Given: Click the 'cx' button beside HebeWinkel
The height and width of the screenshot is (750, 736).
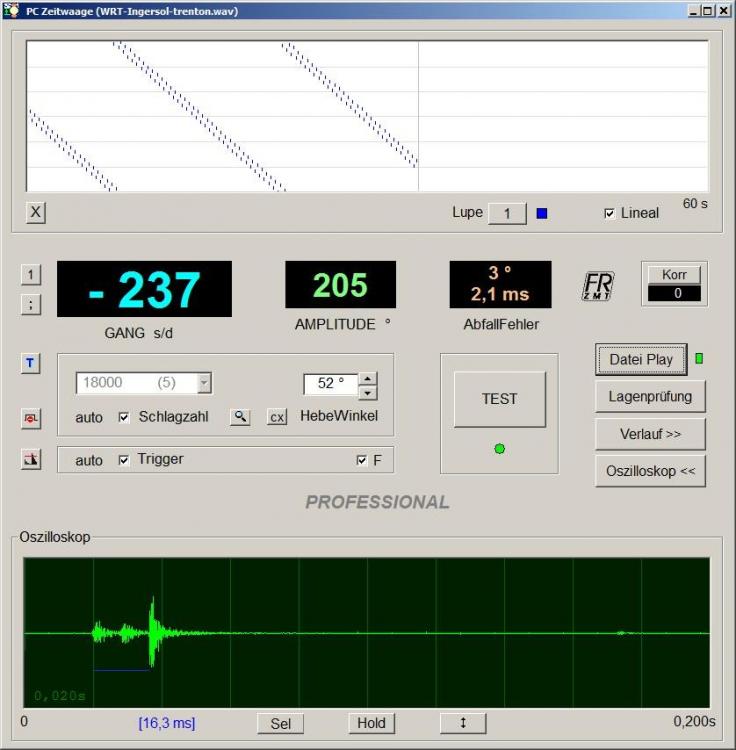Looking at the screenshot, I should (x=277, y=417).
